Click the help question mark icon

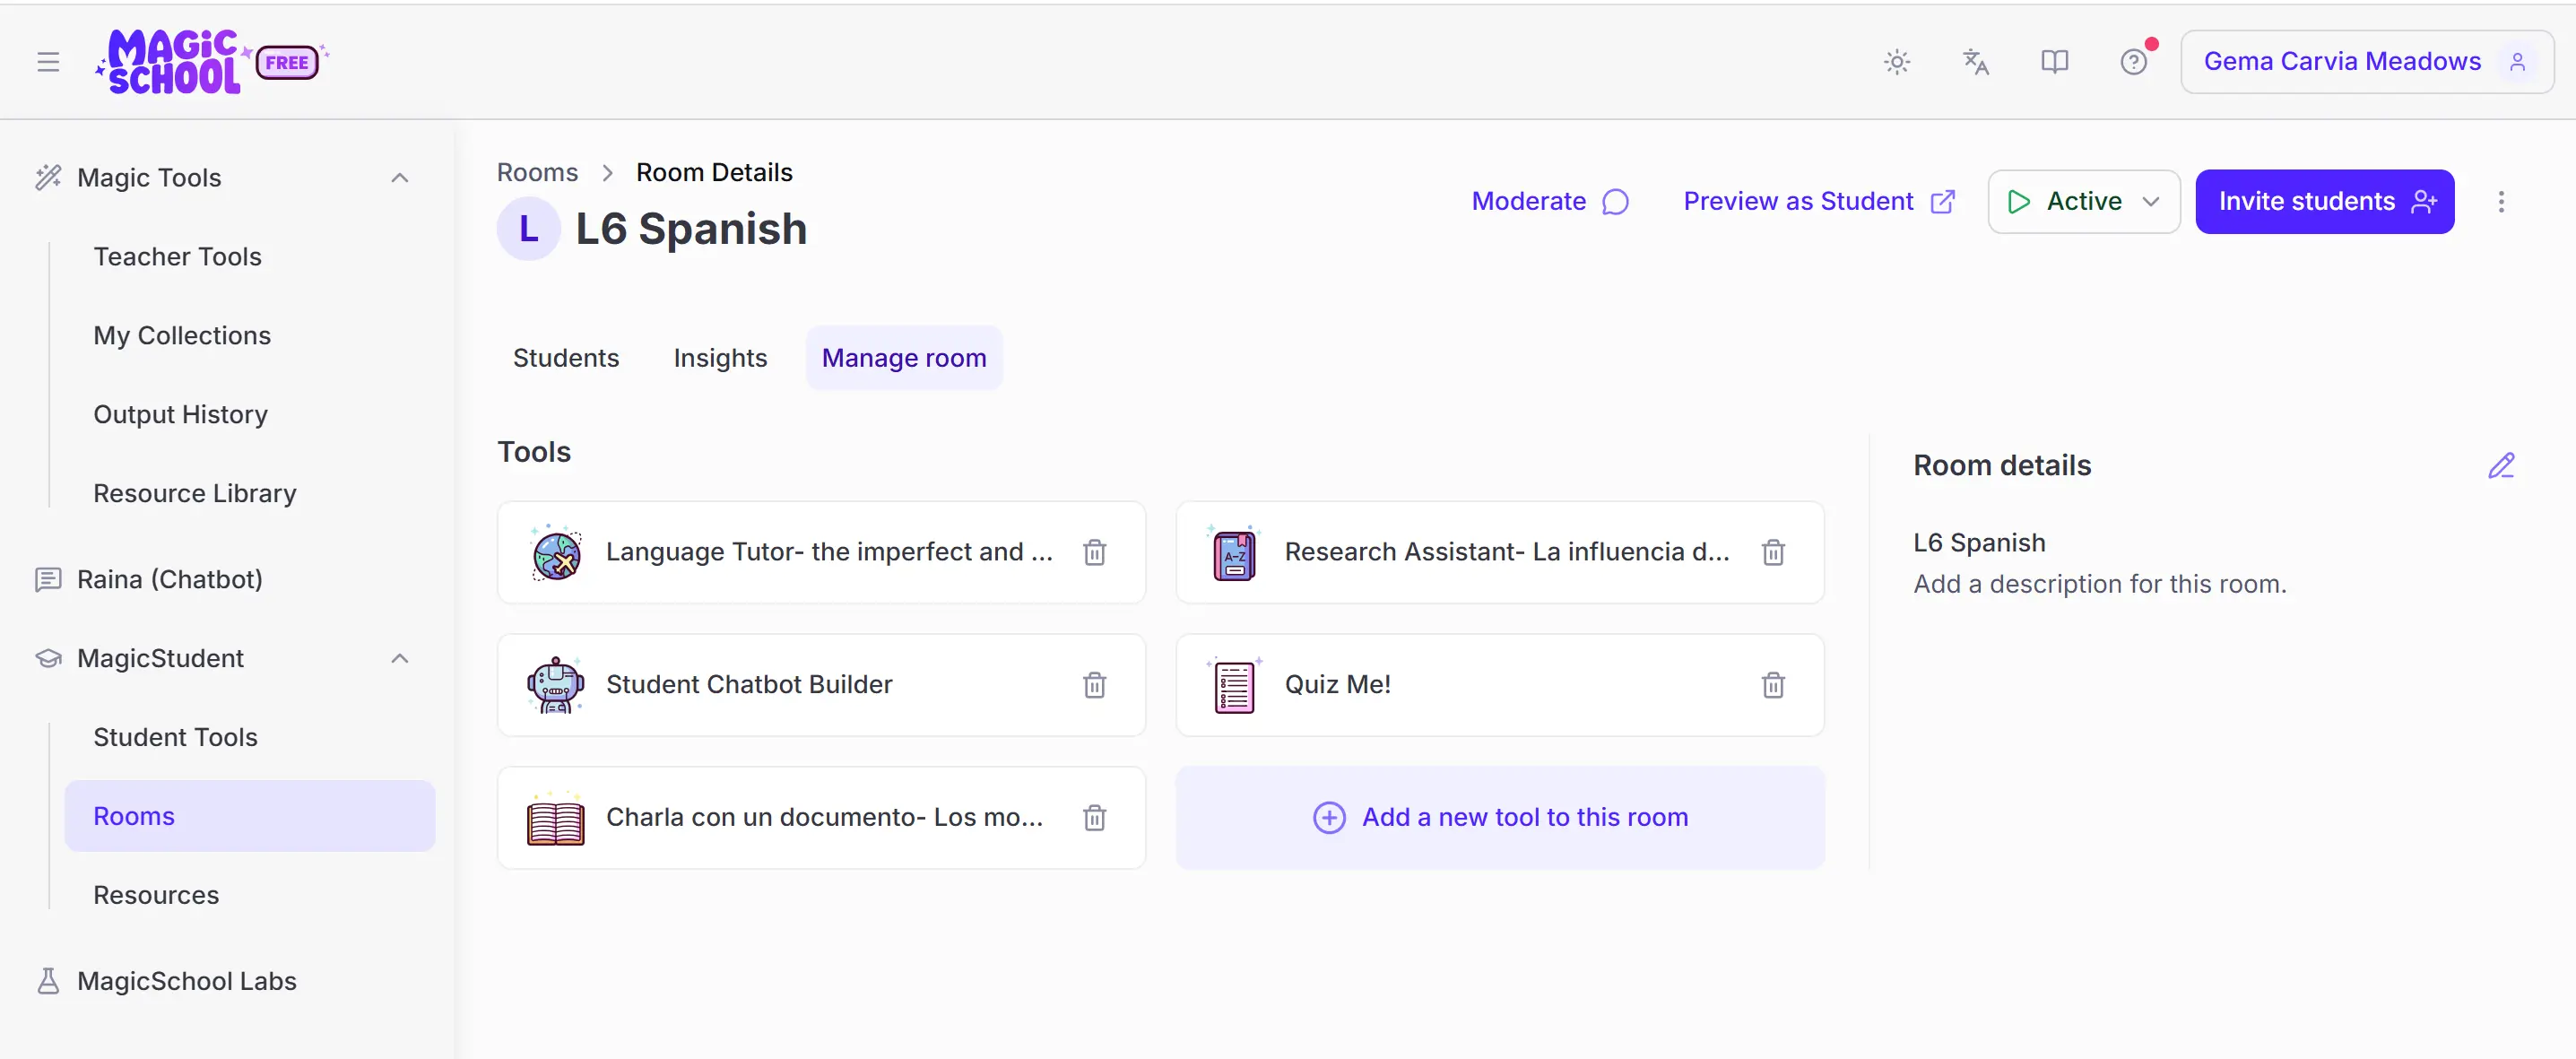click(2133, 62)
